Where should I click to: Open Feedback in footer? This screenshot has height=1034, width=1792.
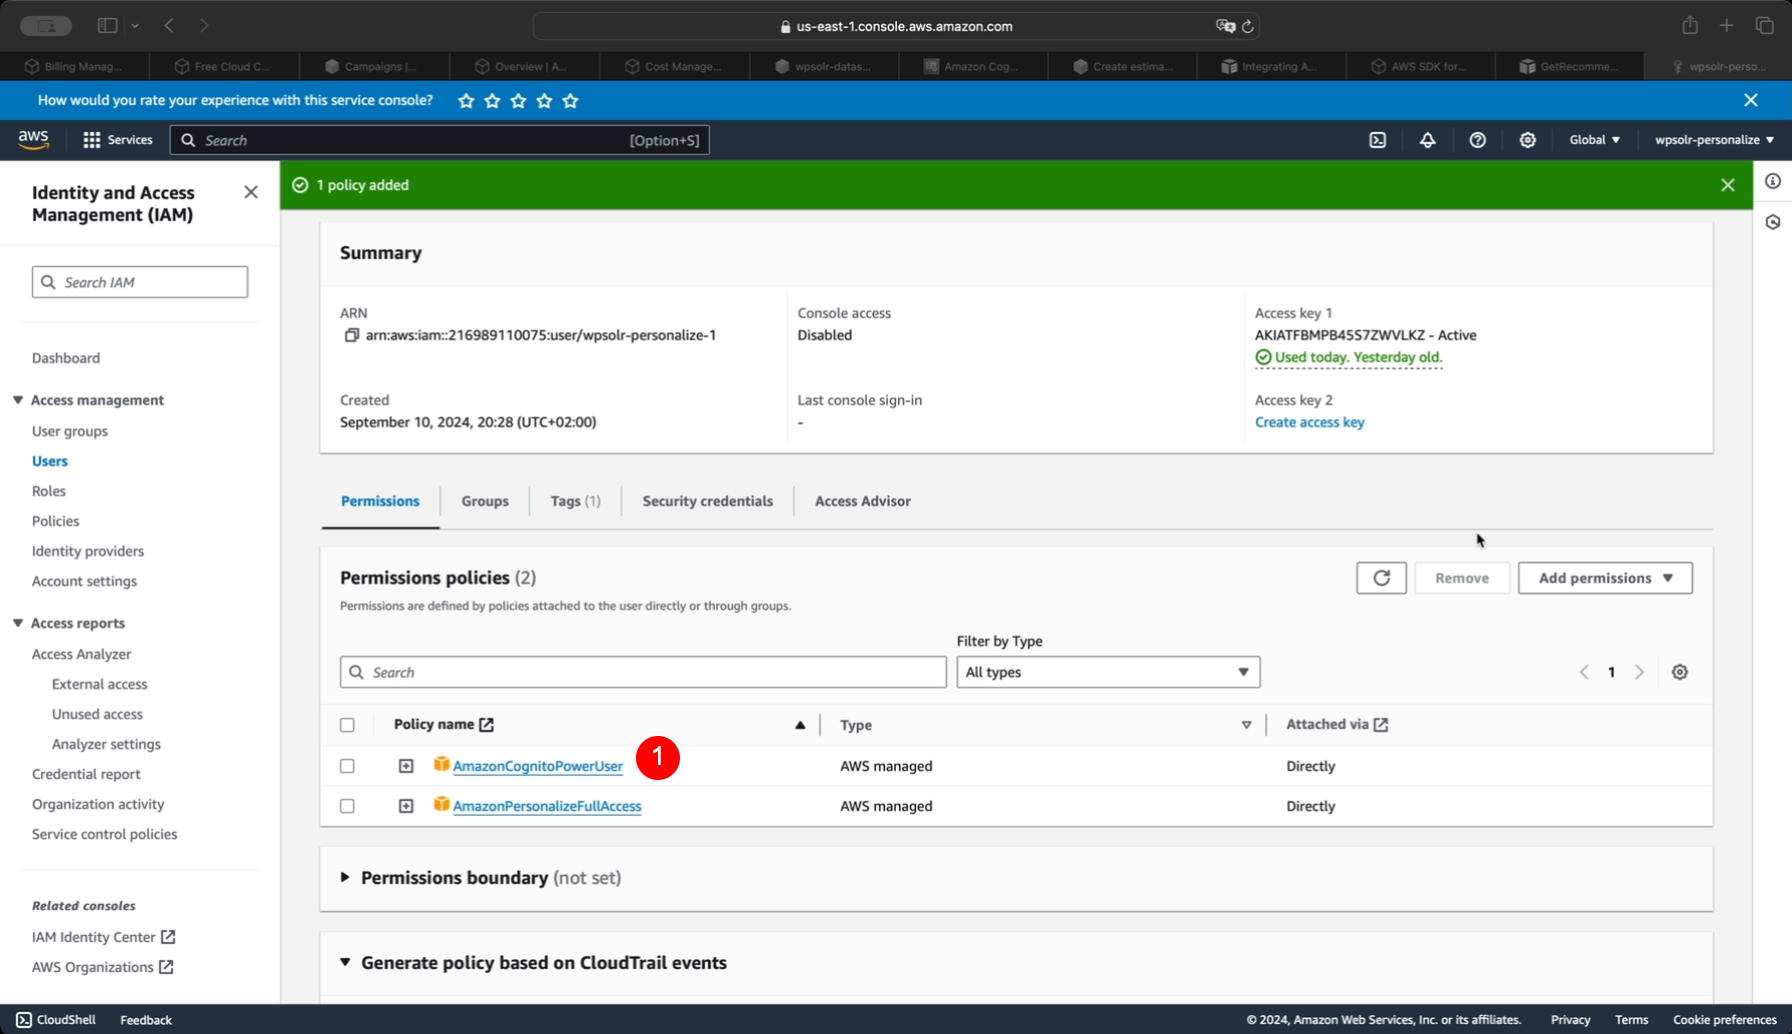tap(146, 1020)
